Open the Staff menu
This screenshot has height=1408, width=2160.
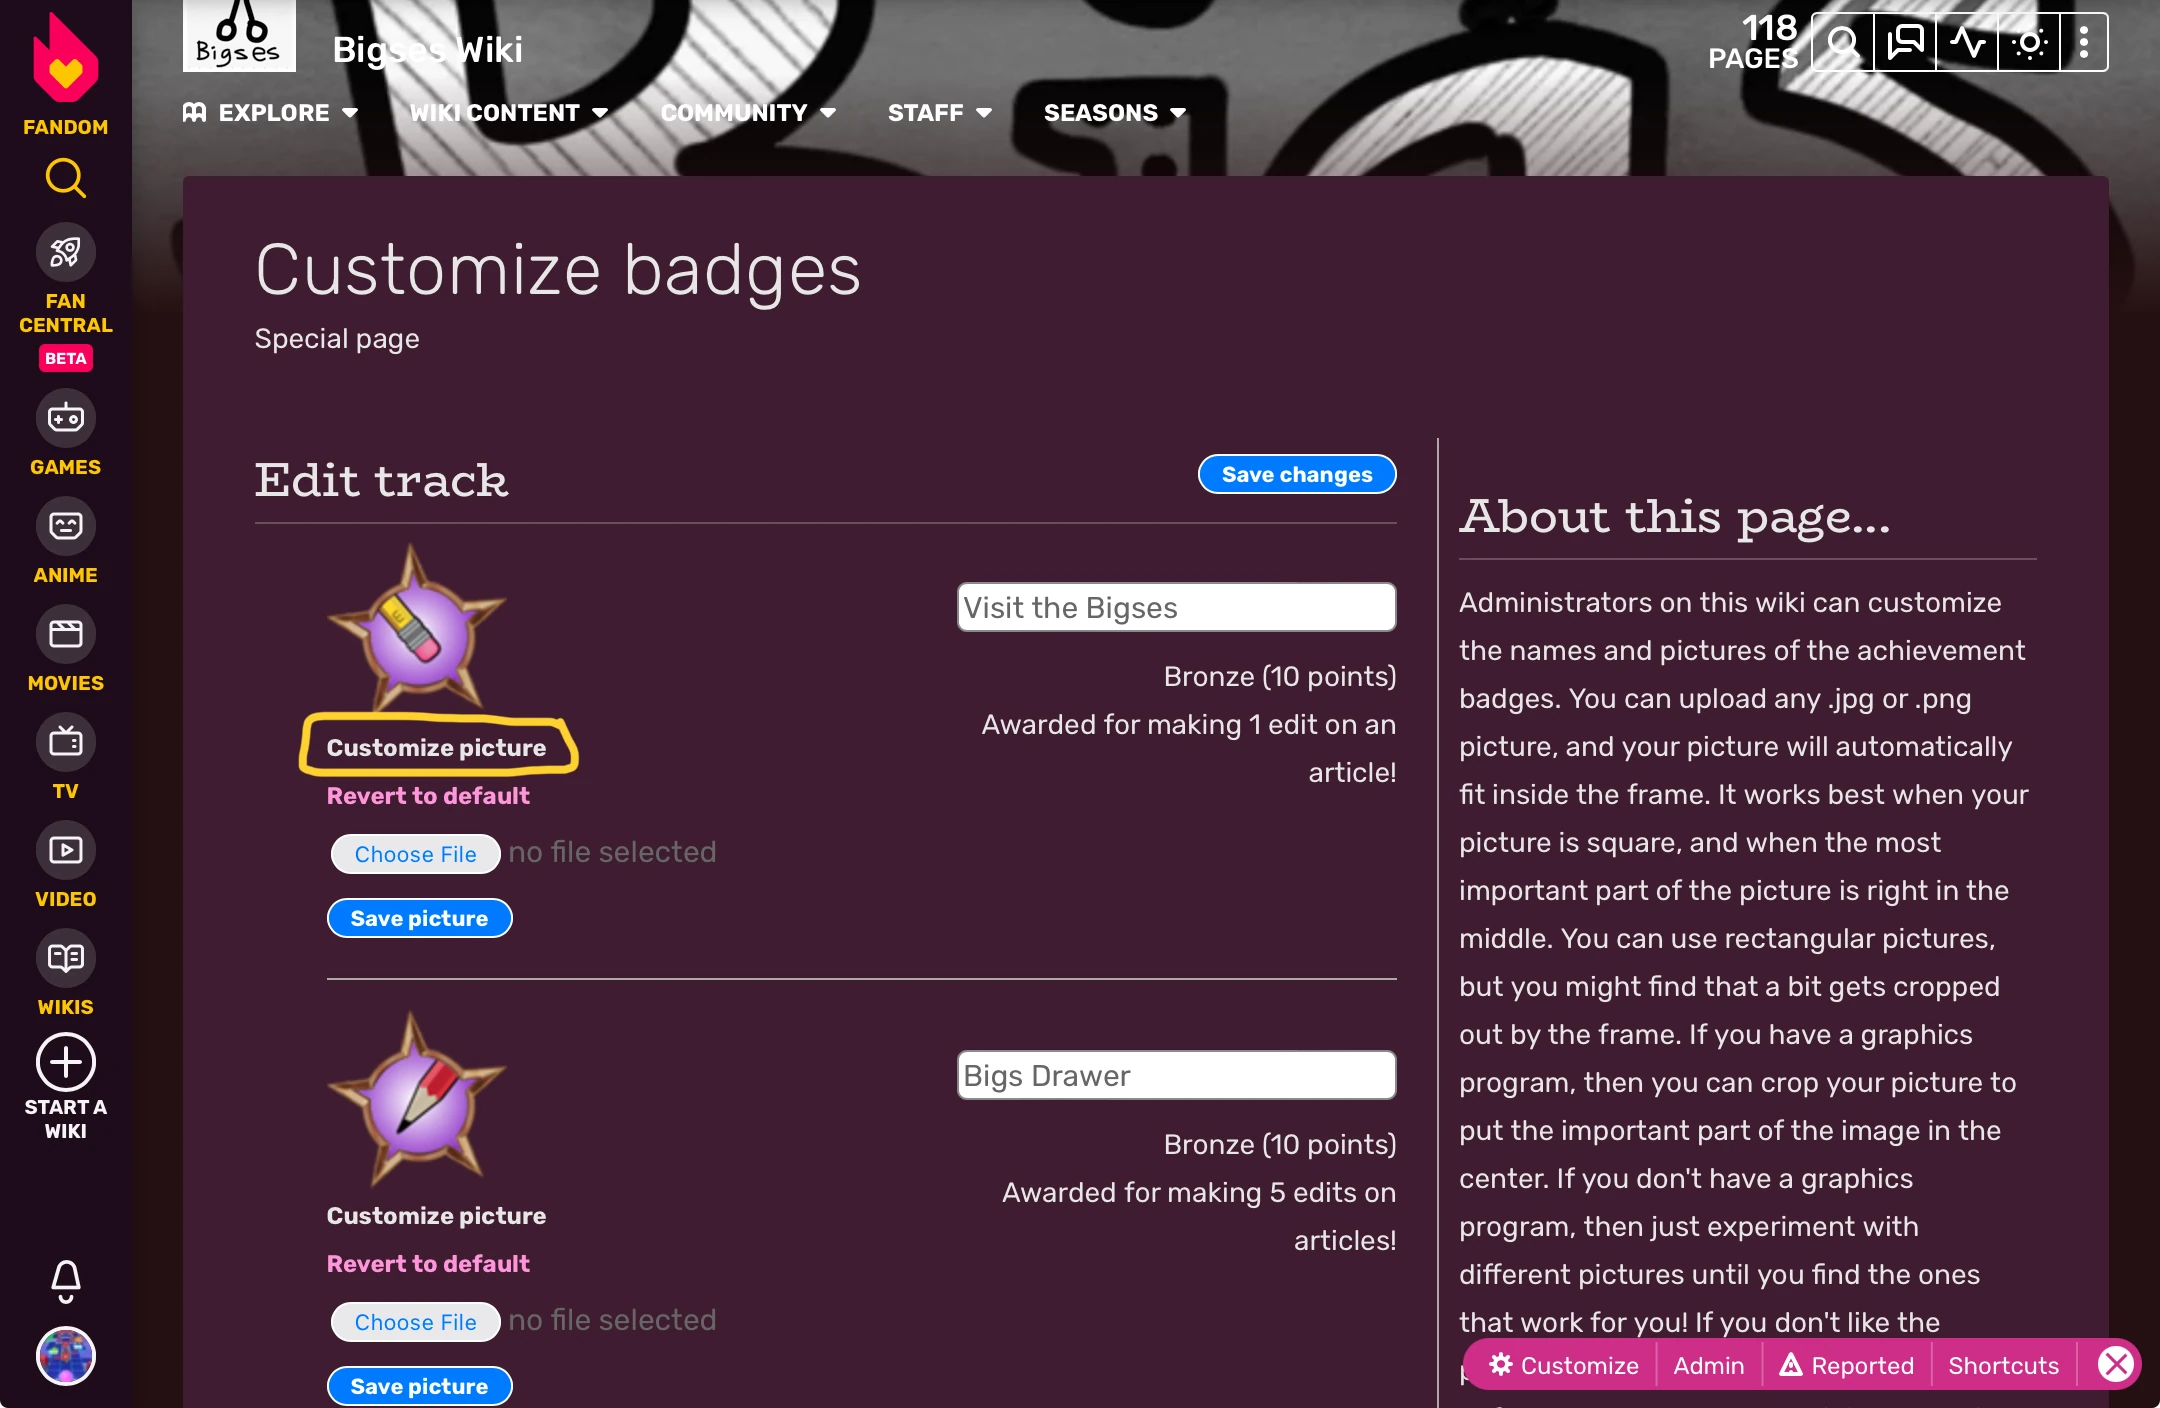click(937, 112)
